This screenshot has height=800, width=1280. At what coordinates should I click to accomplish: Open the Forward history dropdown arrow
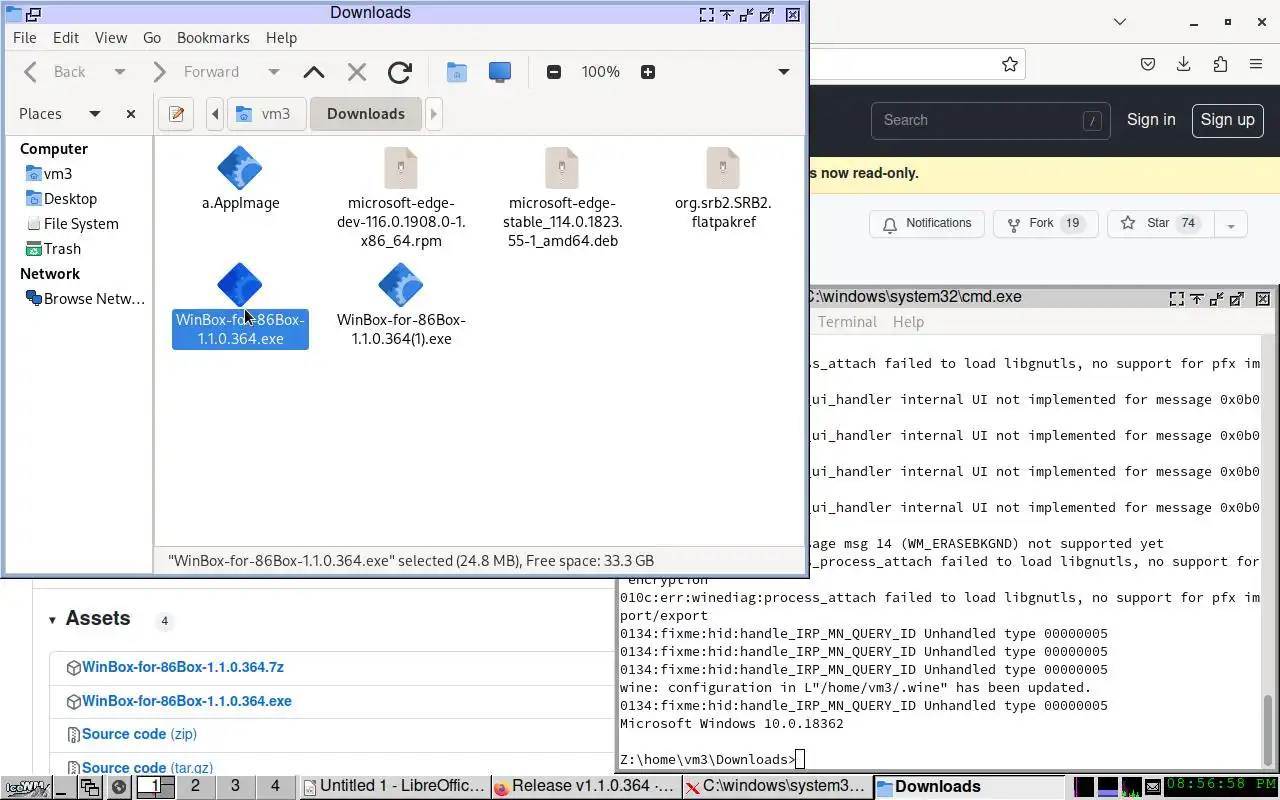click(x=273, y=72)
